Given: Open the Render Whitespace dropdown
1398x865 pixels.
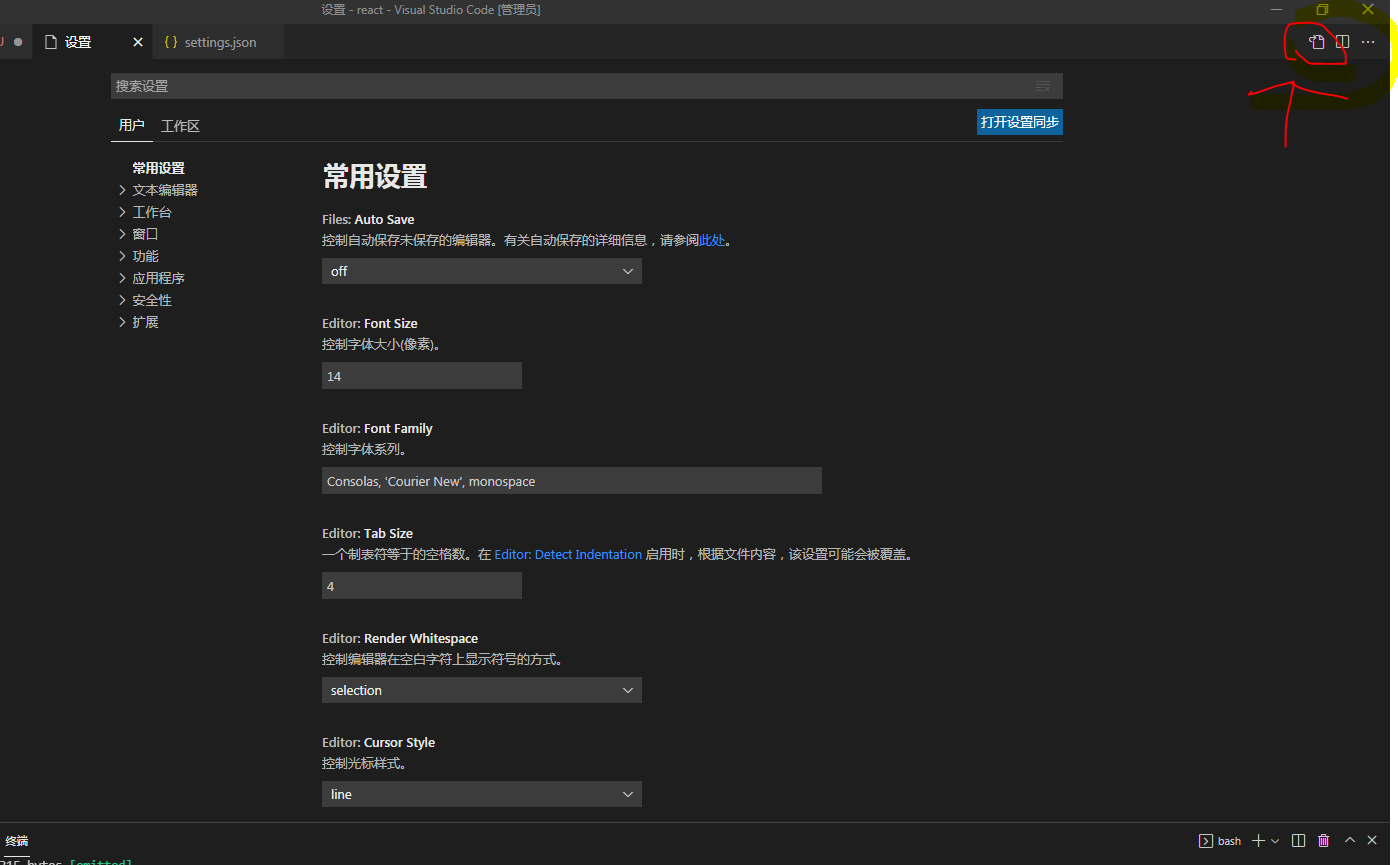Looking at the screenshot, I should pos(482,690).
